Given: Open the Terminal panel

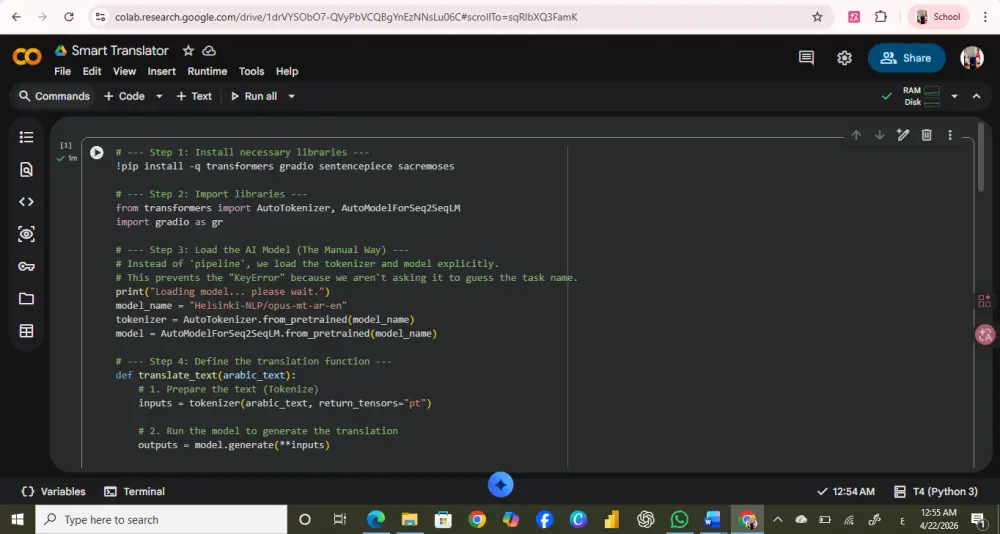Looking at the screenshot, I should tap(135, 492).
